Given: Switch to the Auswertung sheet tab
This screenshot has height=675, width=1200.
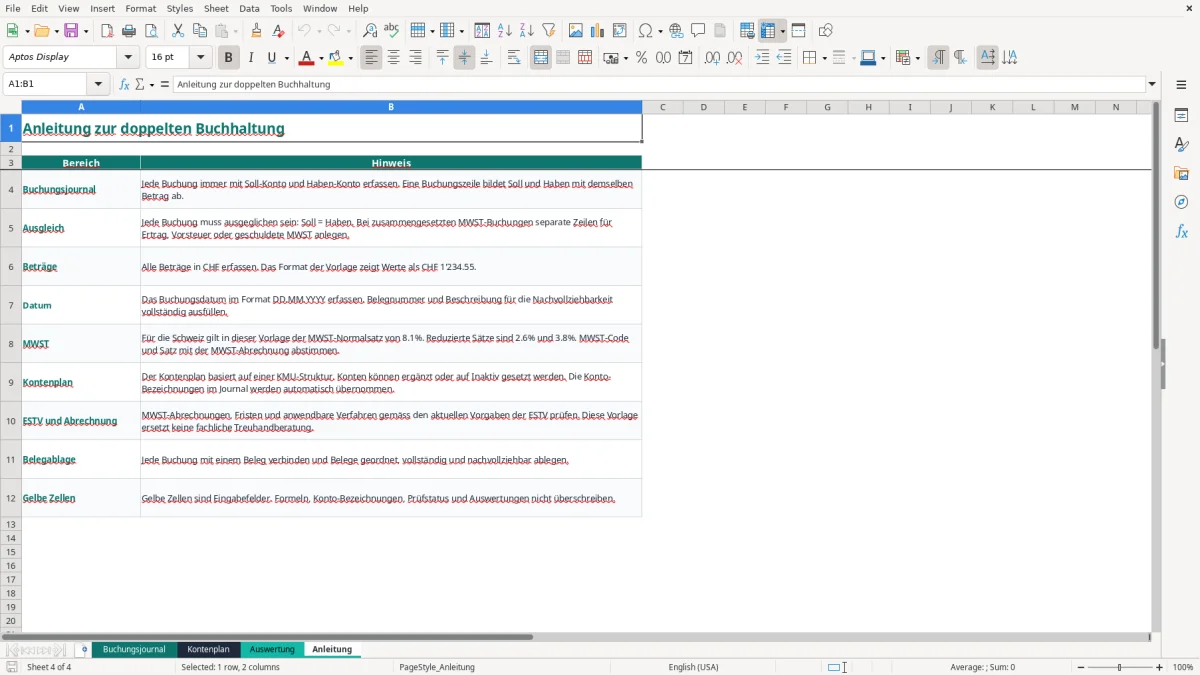Looking at the screenshot, I should pos(272,650).
